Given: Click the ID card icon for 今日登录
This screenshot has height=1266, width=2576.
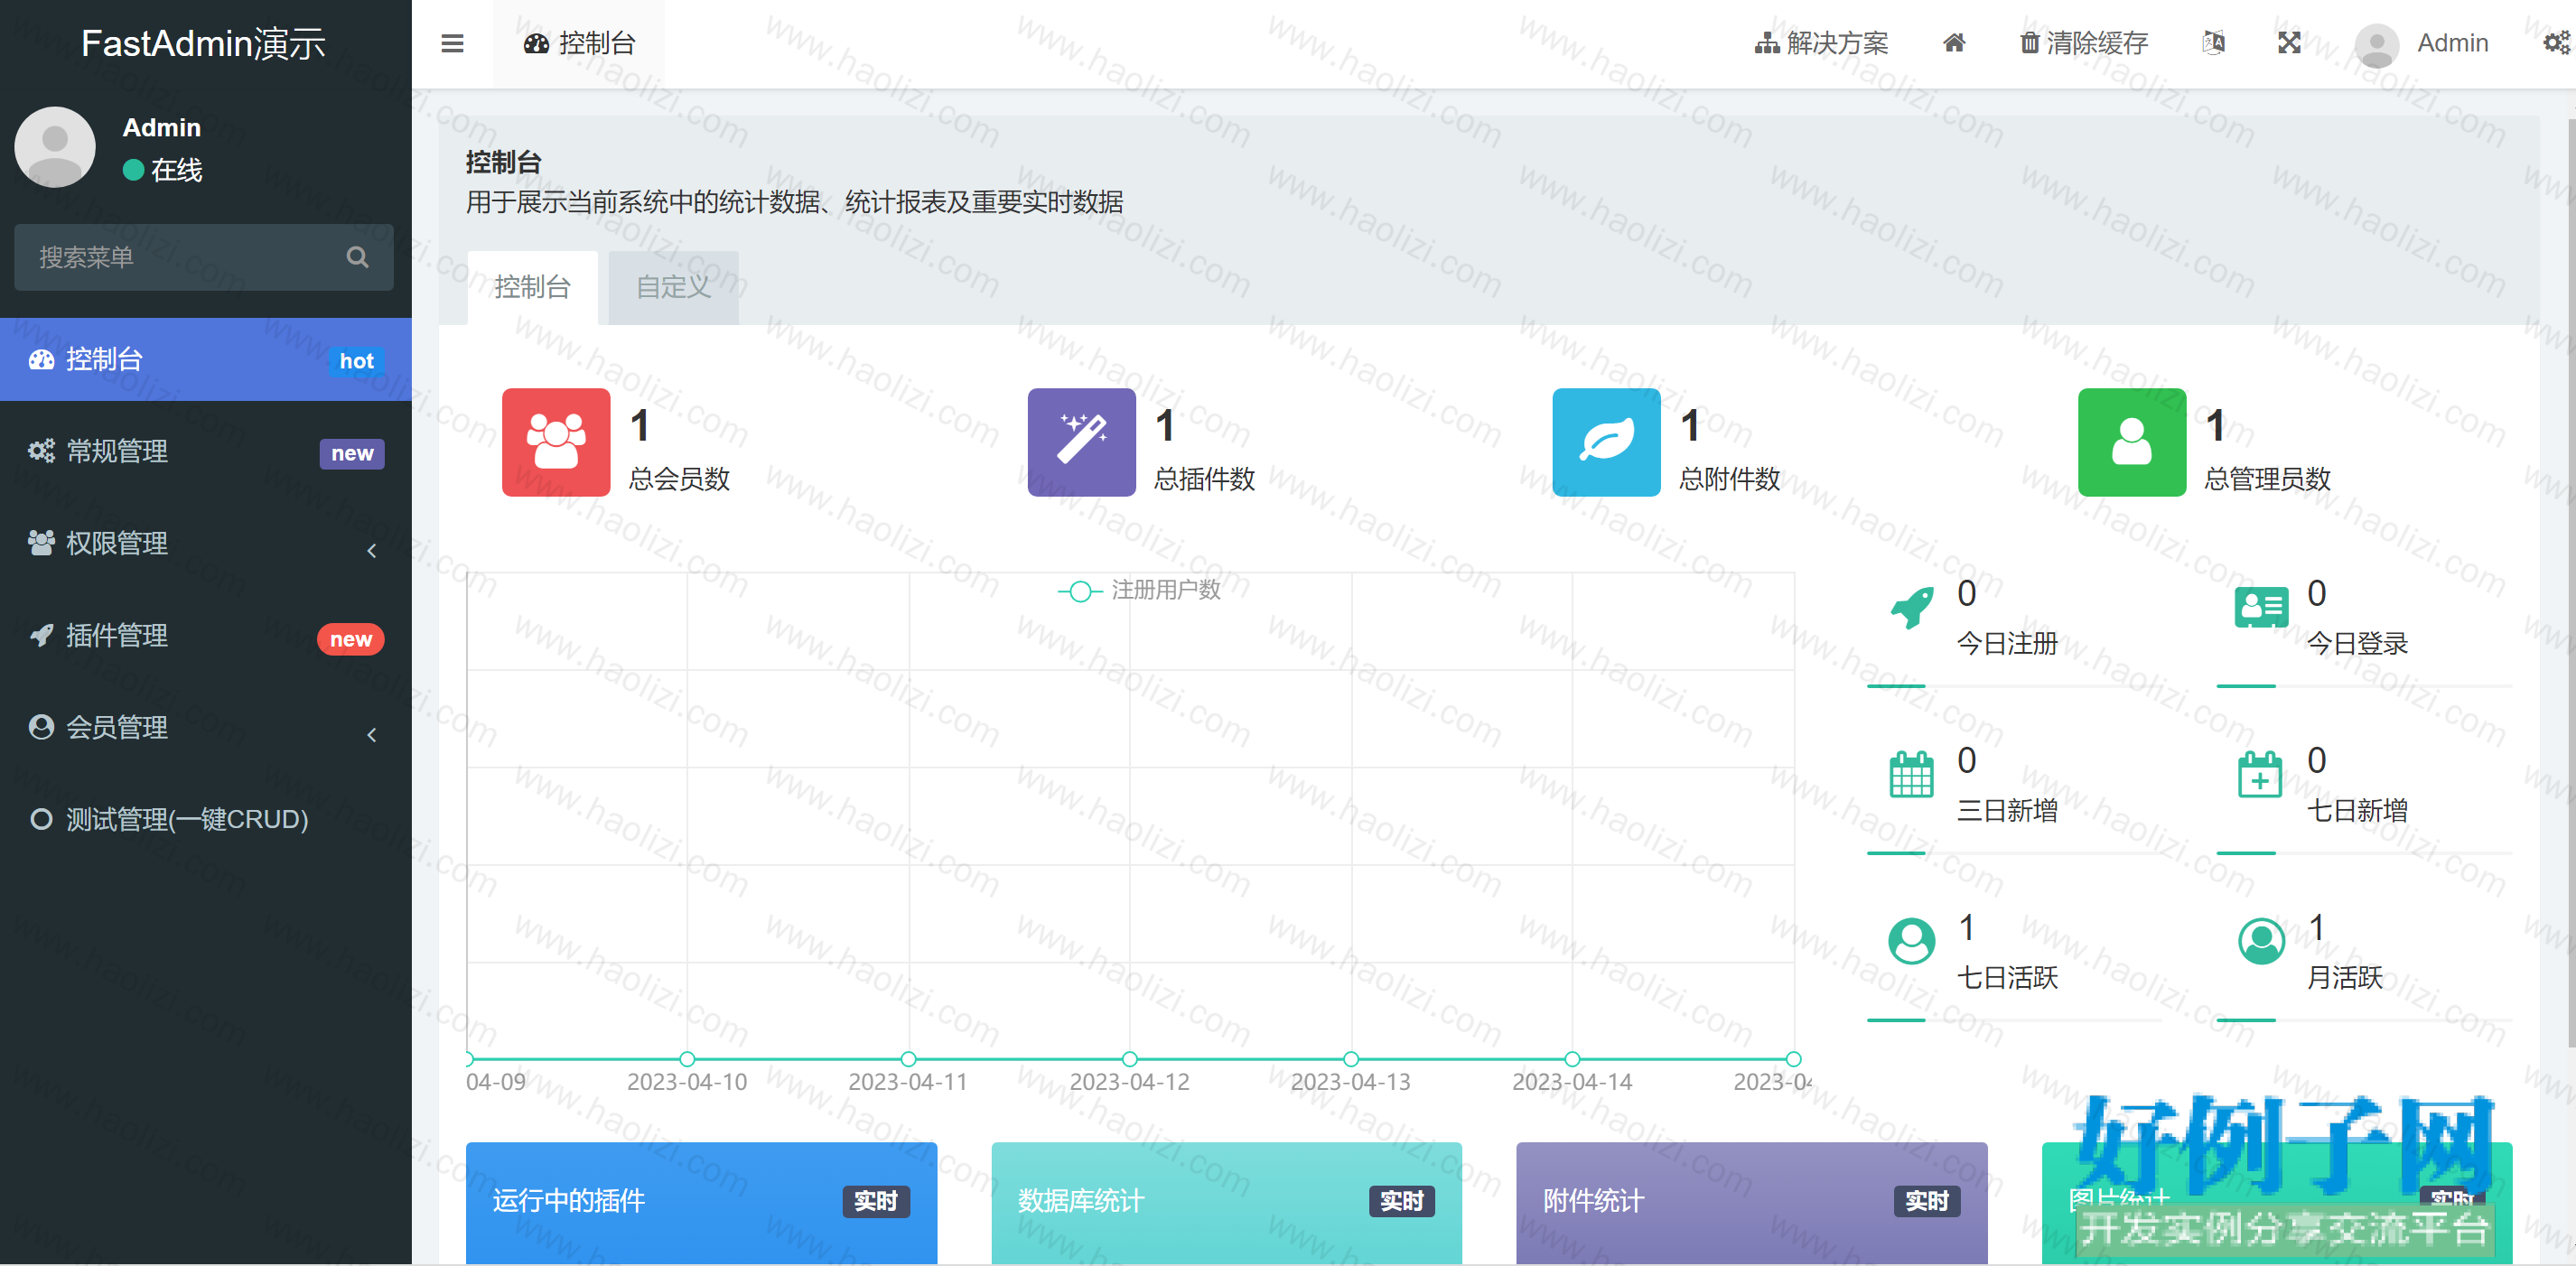Looking at the screenshot, I should coord(2261,607).
